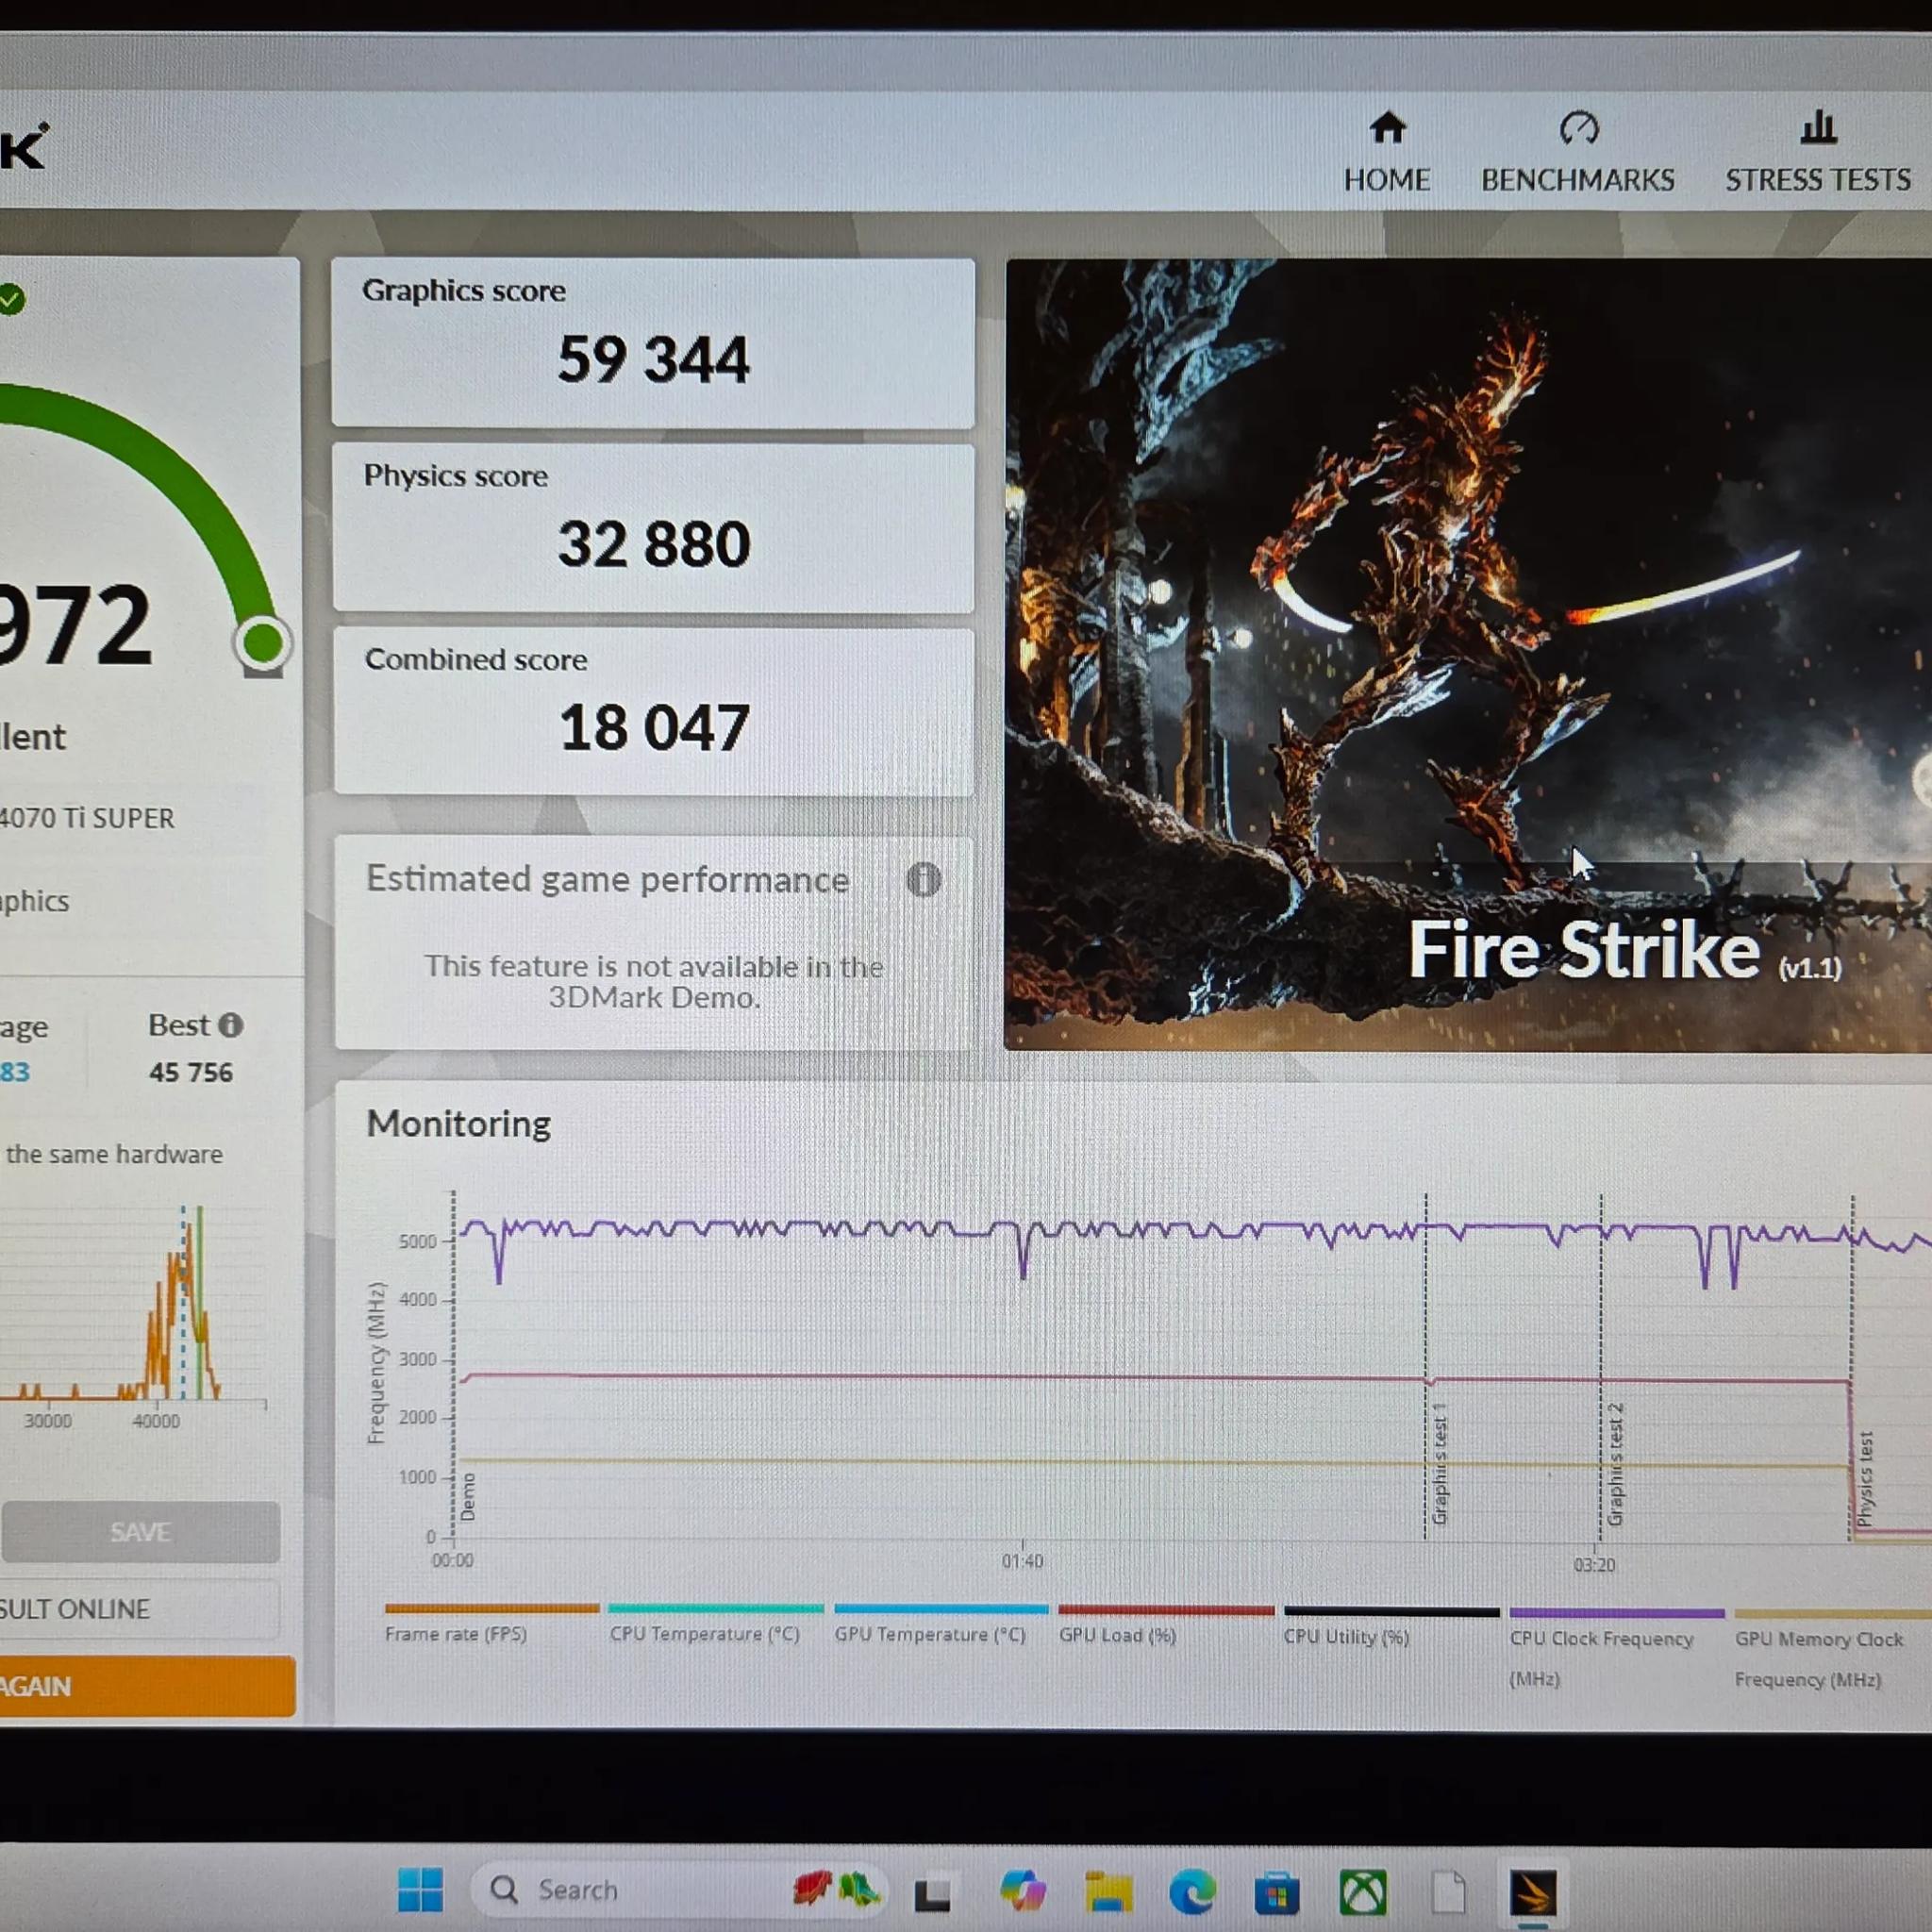1932x1932 pixels.
Task: Open the STRESS TESTS section
Action: tap(1818, 151)
